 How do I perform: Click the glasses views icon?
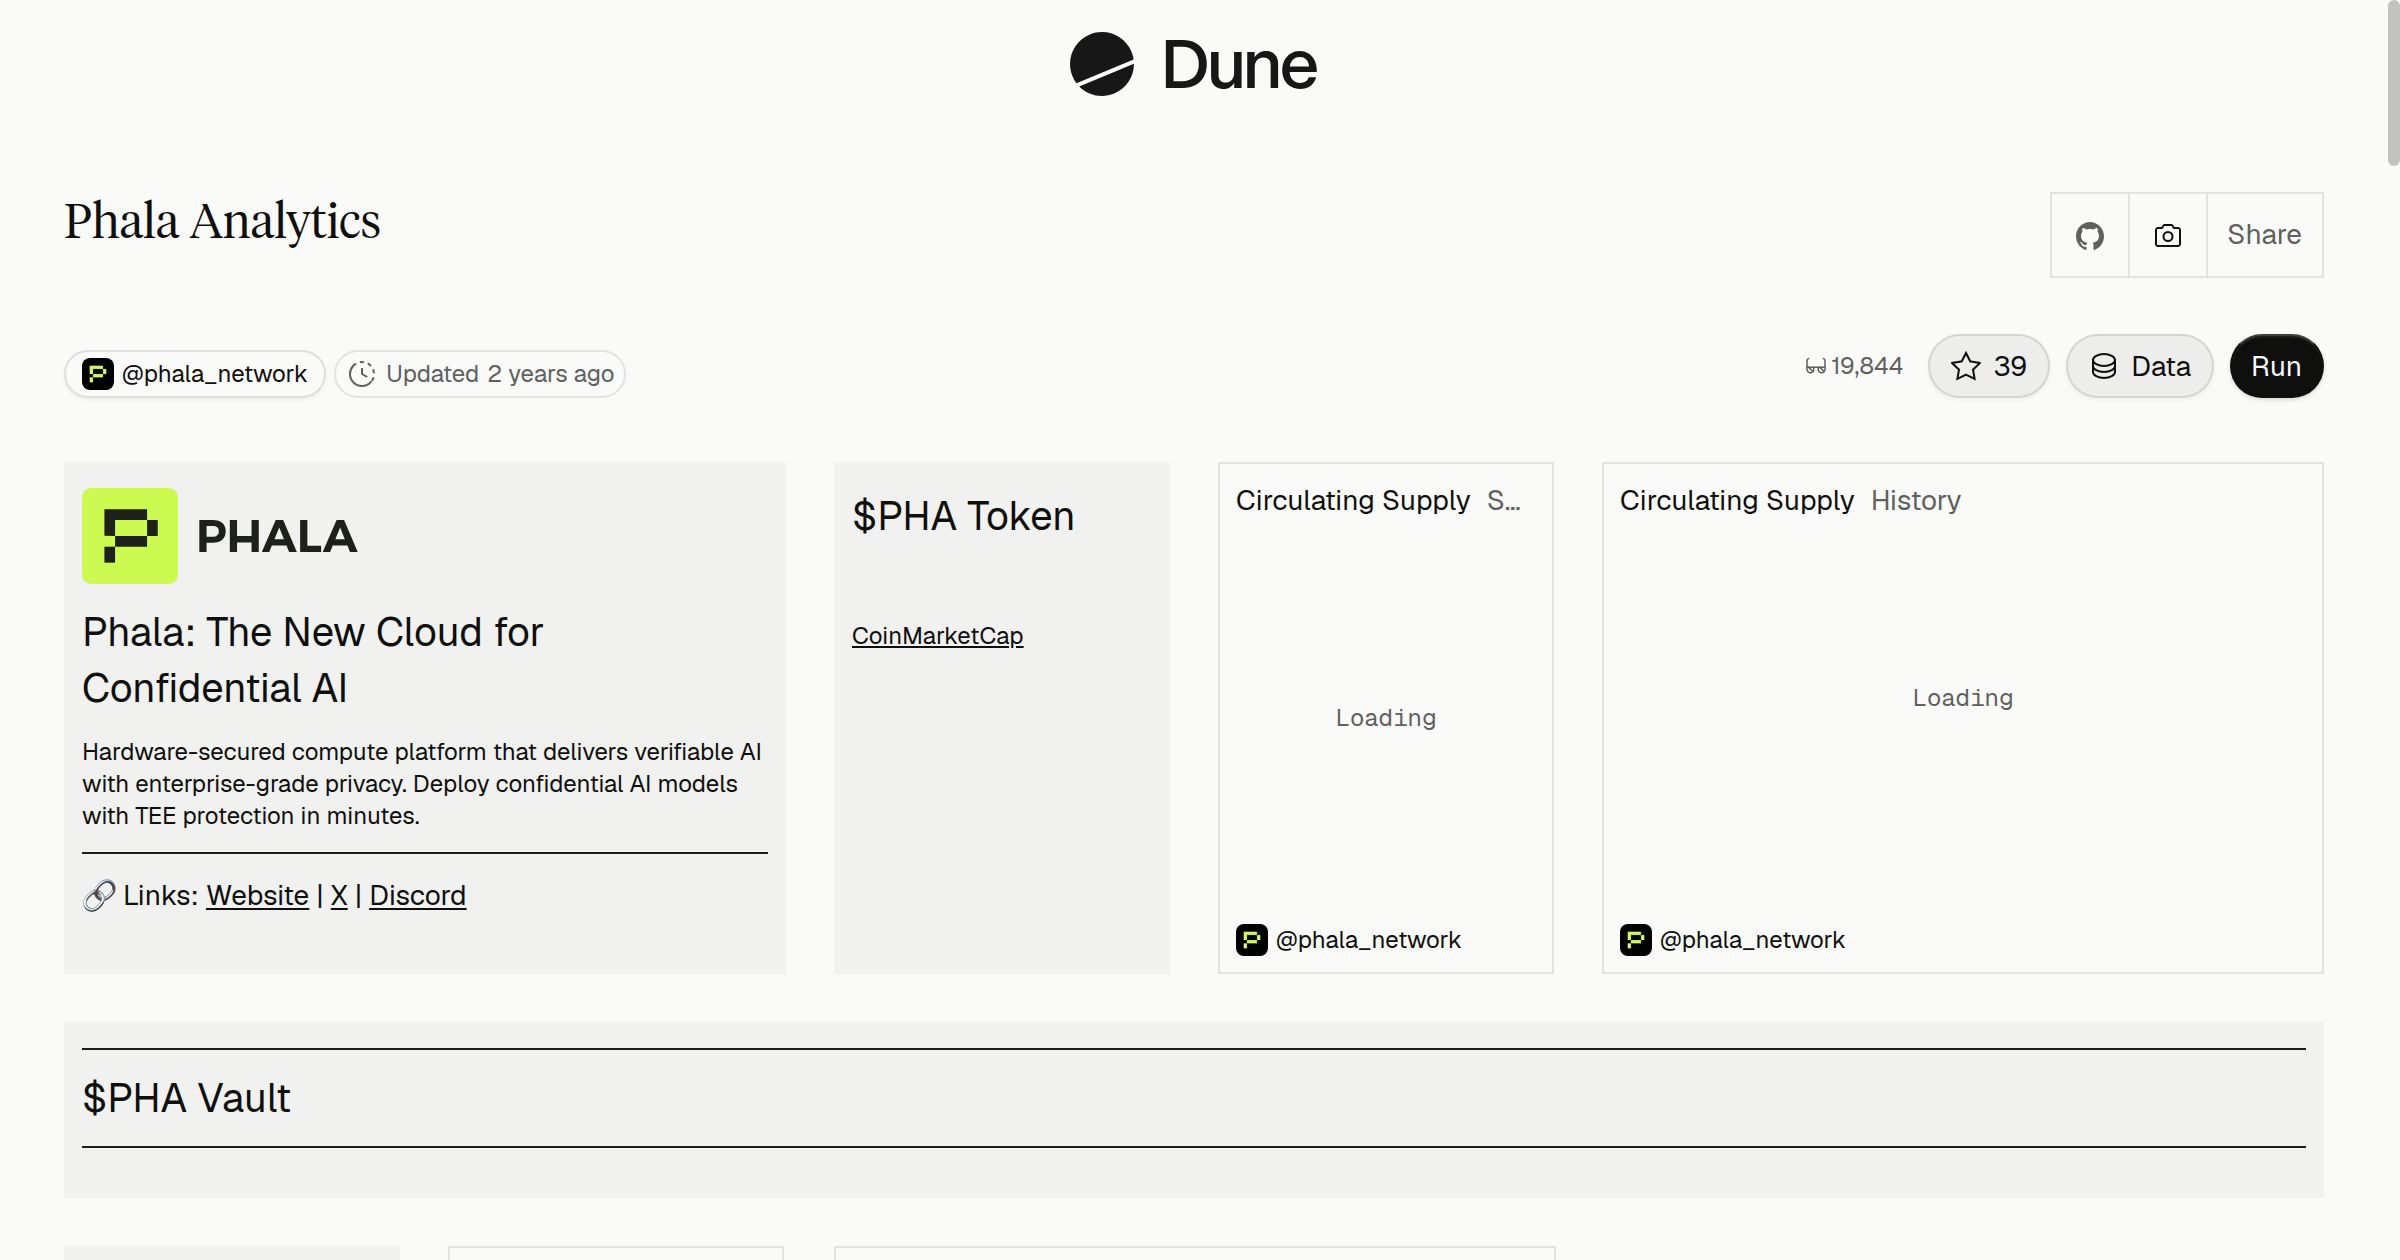coord(1815,367)
